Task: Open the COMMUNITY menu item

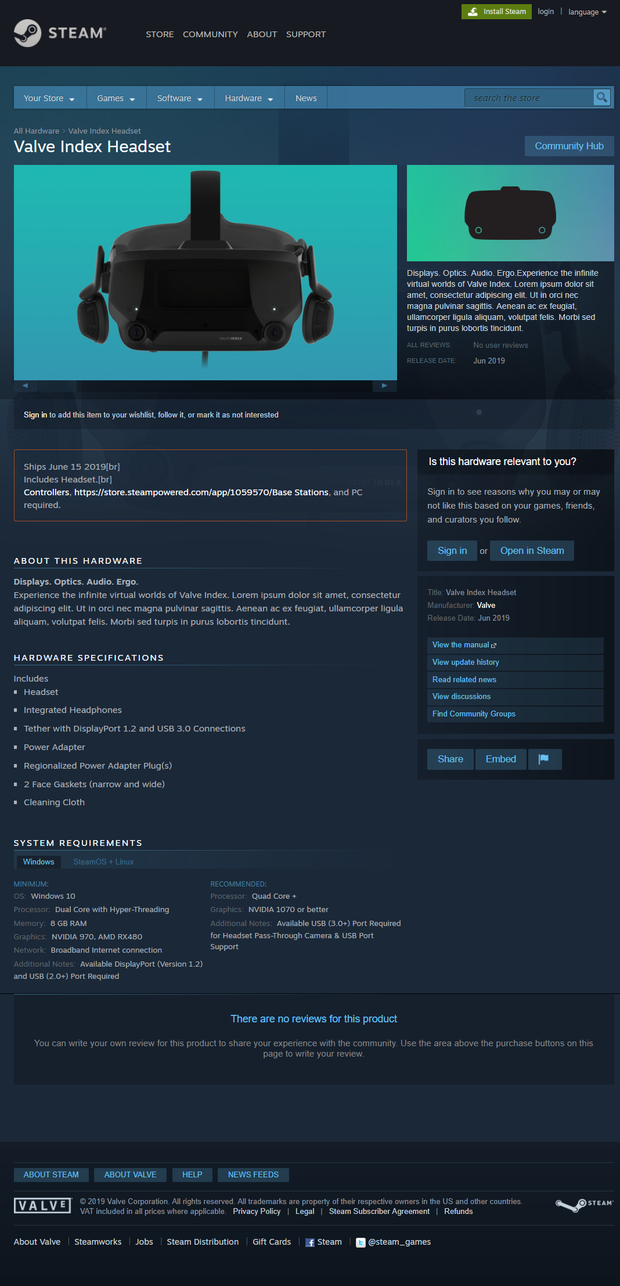Action: [210, 34]
